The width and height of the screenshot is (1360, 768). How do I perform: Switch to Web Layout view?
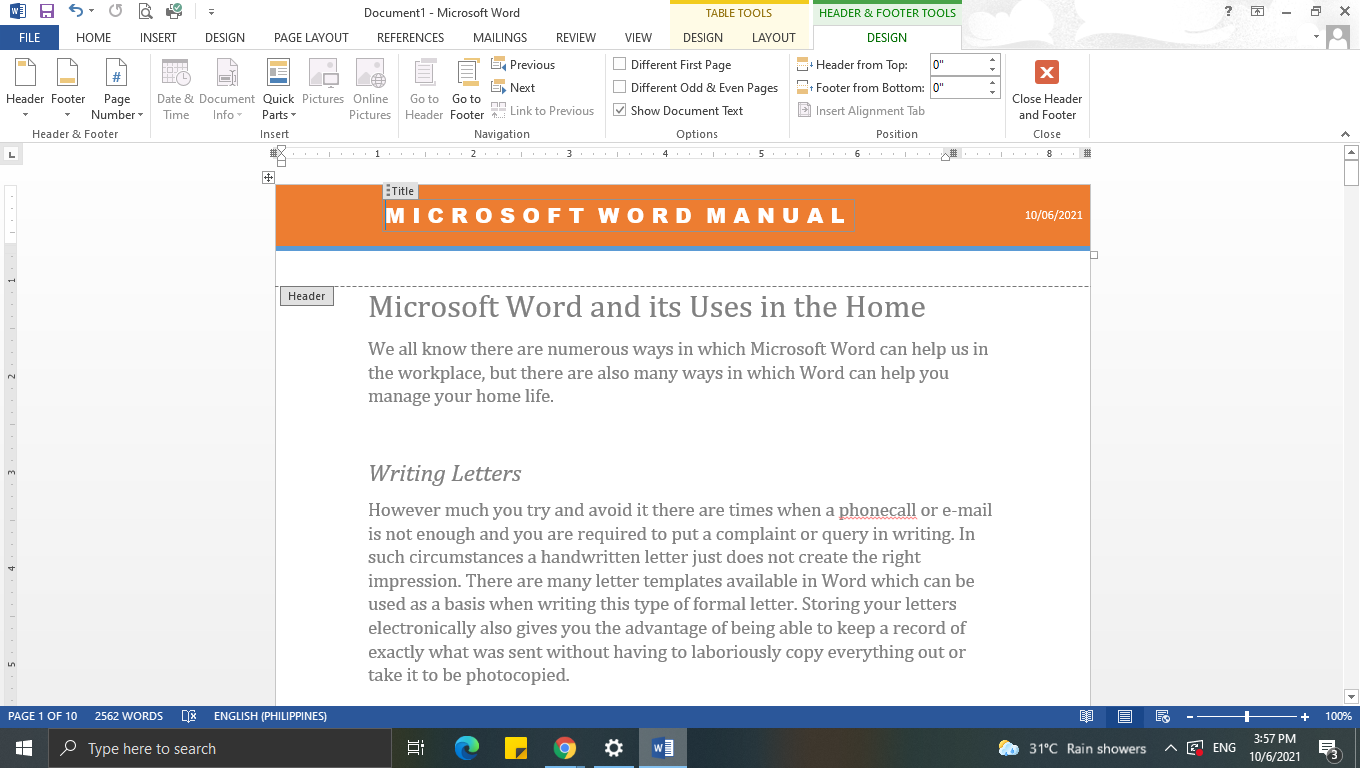[x=1162, y=716]
